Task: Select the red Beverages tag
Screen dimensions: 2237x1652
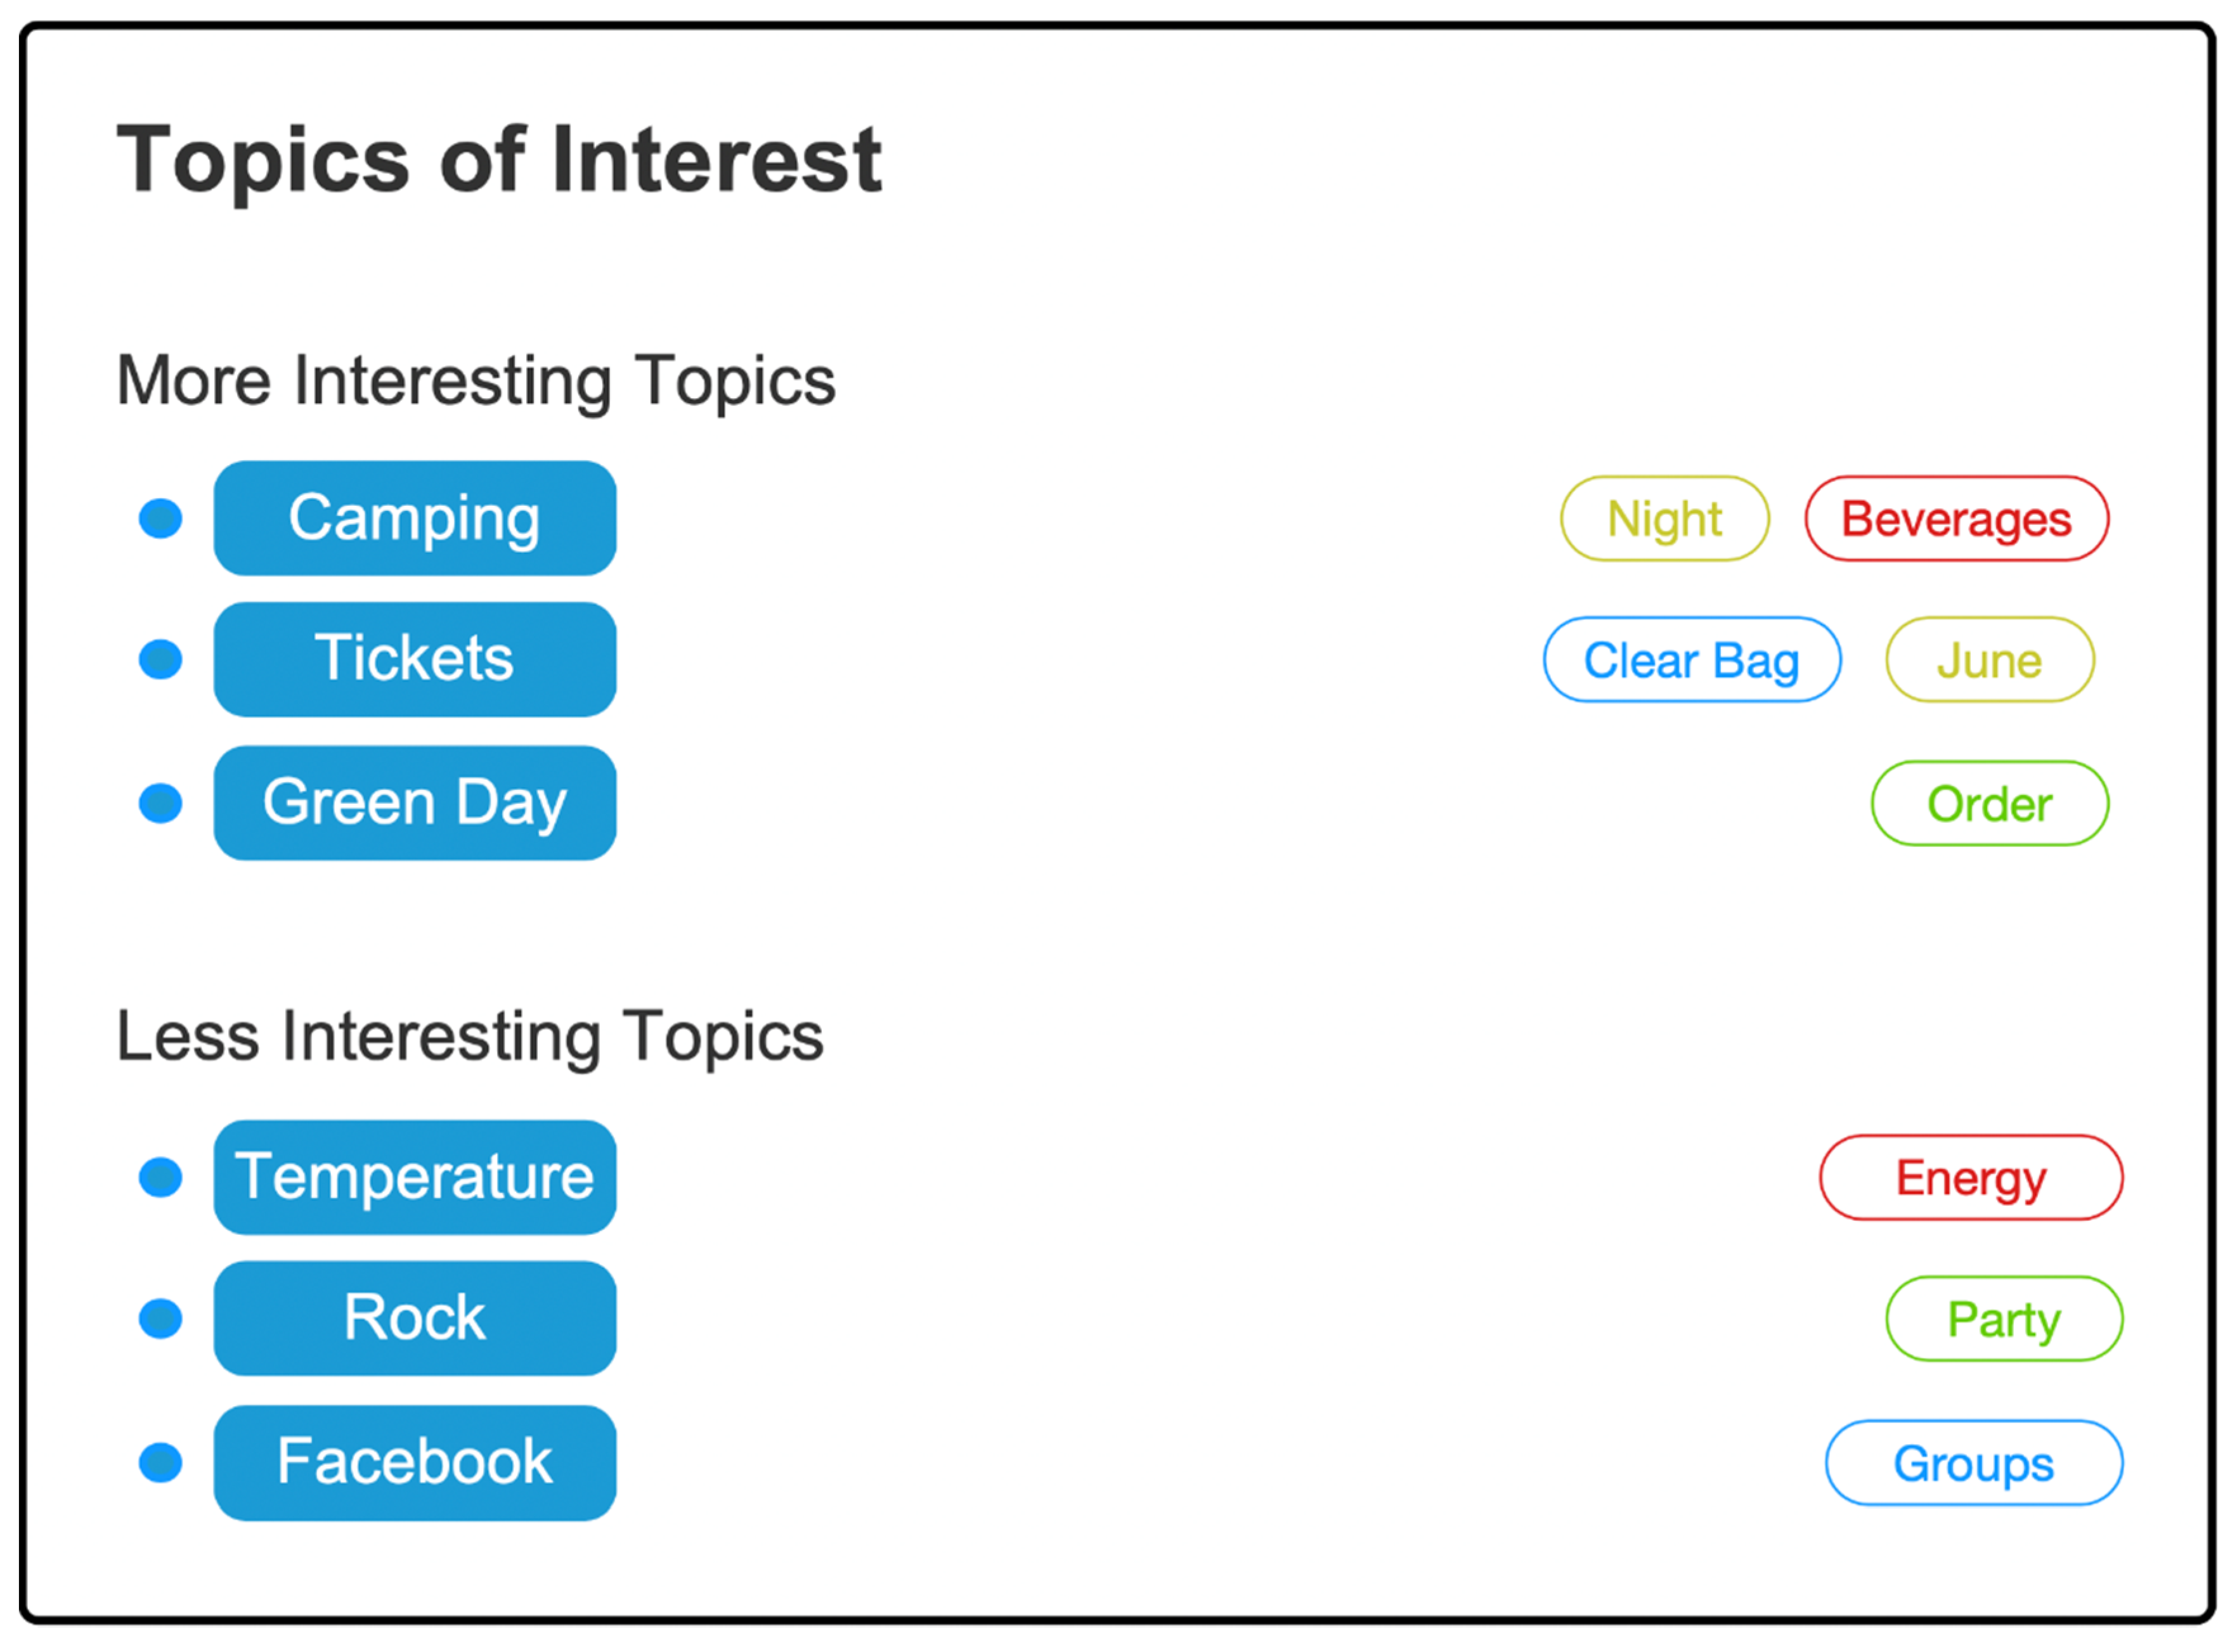Action: tap(1956, 519)
